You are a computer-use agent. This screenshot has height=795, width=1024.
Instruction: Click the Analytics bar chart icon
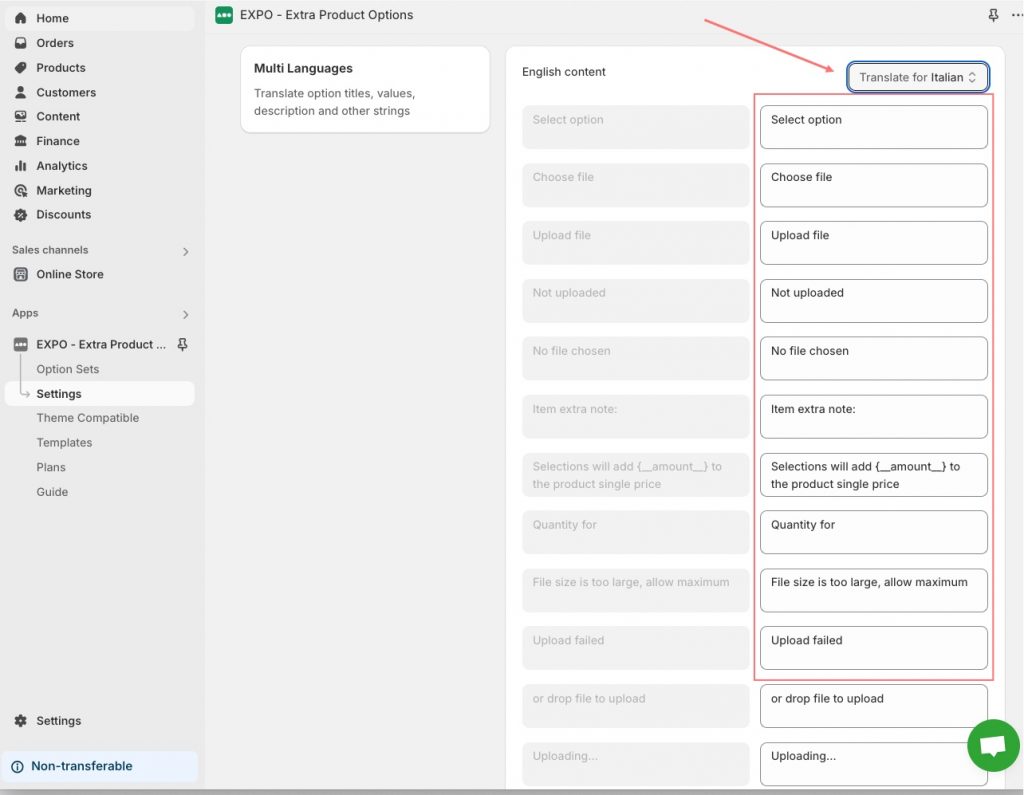20,166
